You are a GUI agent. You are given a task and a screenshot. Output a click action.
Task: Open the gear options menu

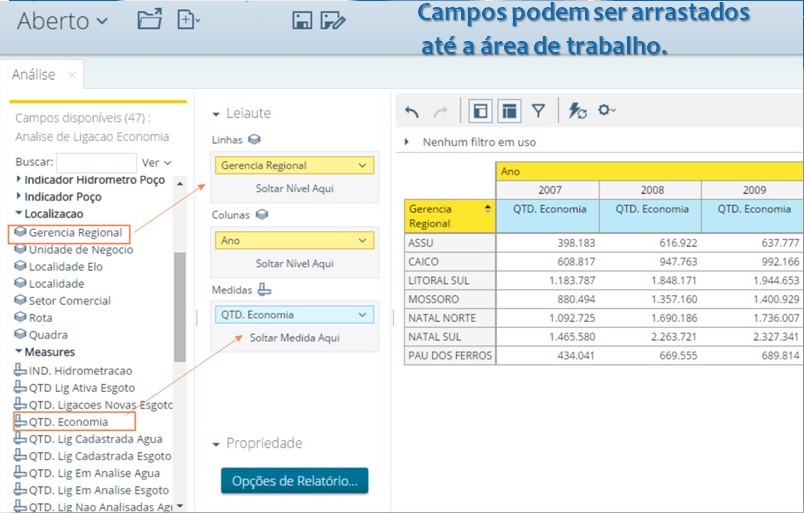(x=607, y=111)
